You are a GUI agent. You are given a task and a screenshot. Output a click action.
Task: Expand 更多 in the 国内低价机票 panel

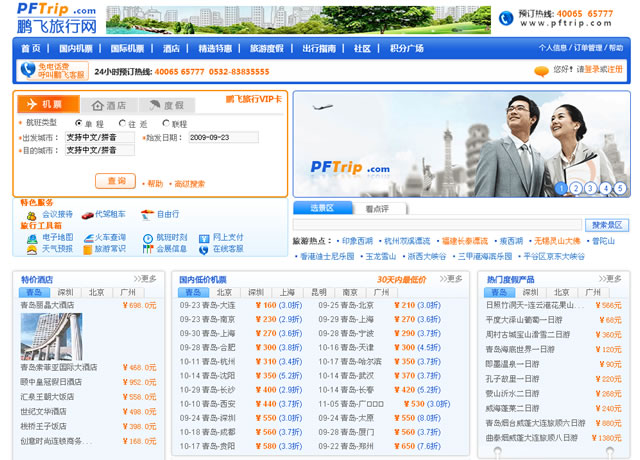451,279
